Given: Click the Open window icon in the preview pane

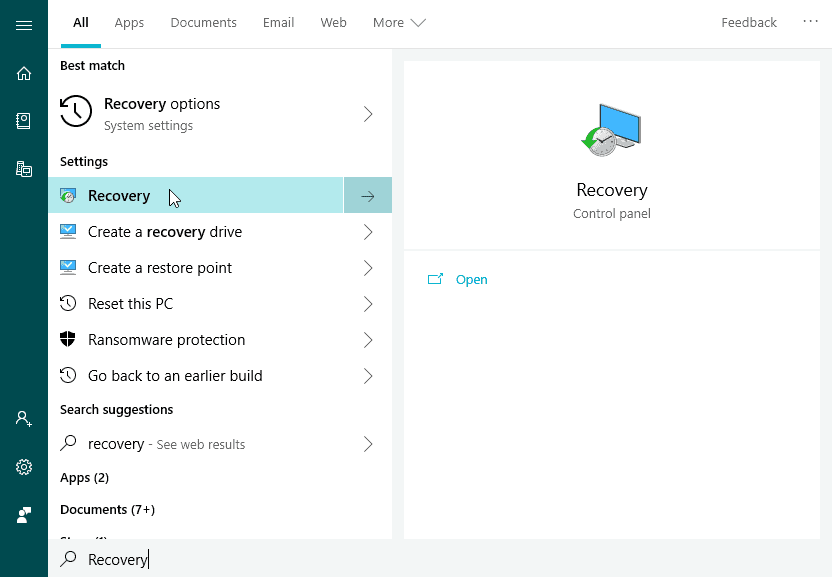Looking at the screenshot, I should pyautogui.click(x=435, y=279).
